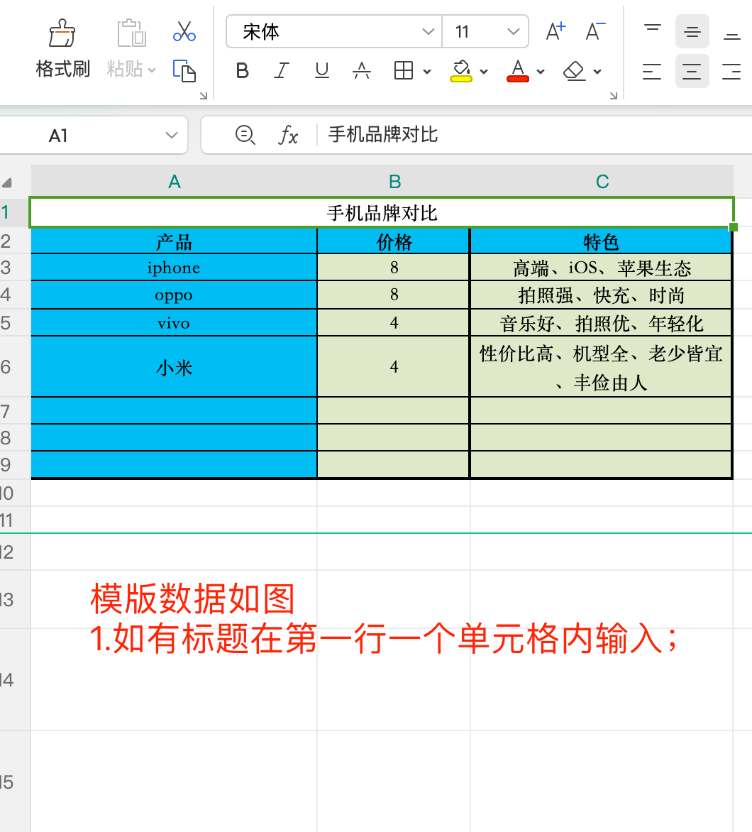Image resolution: width=752 pixels, height=832 pixels.
Task: Apply the red font color
Action: (x=517, y=71)
